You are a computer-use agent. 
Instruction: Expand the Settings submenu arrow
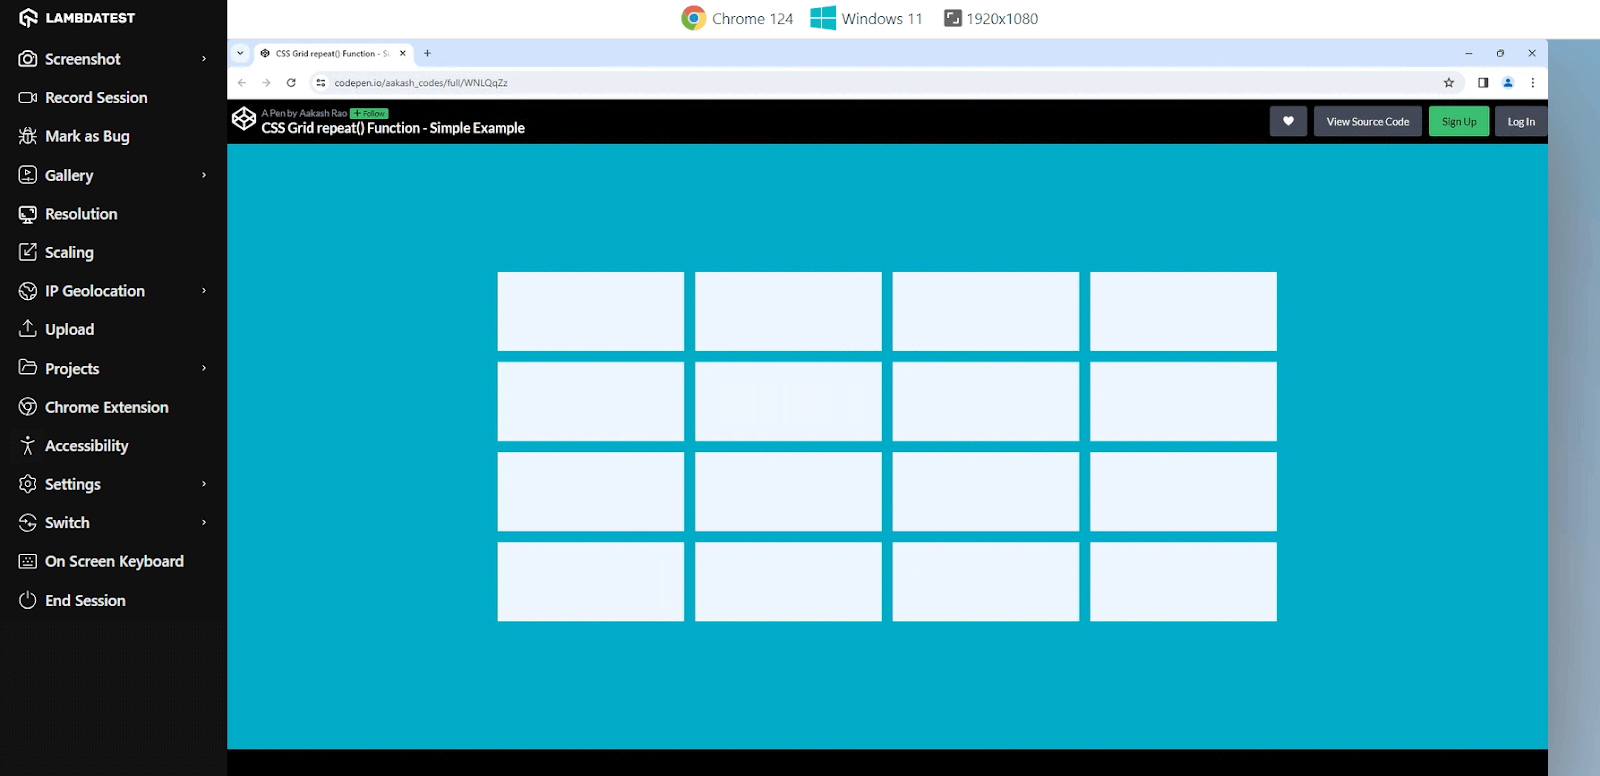click(204, 484)
